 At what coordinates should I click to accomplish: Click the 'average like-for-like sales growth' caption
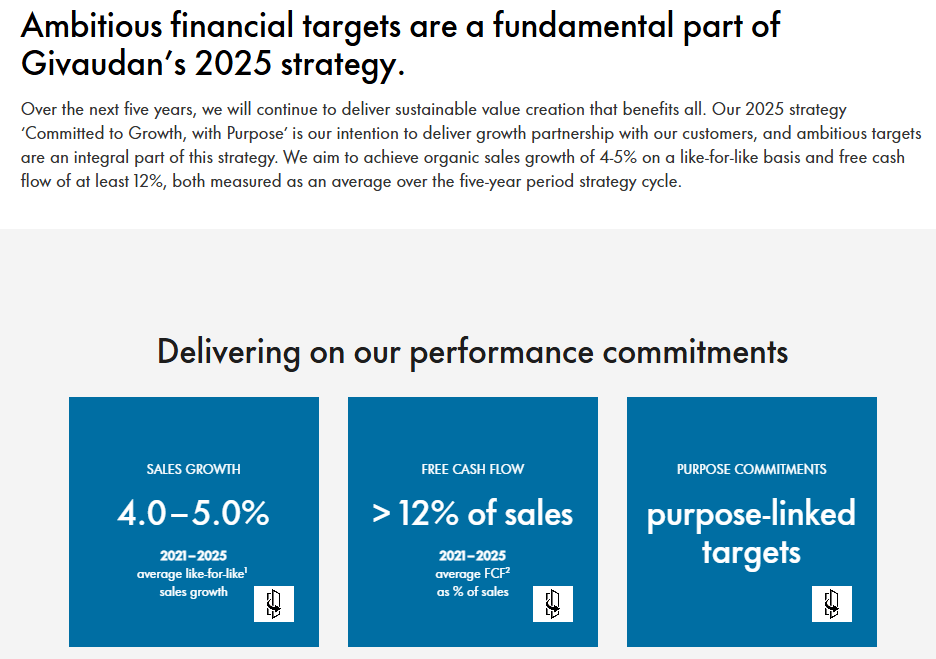pos(193,583)
